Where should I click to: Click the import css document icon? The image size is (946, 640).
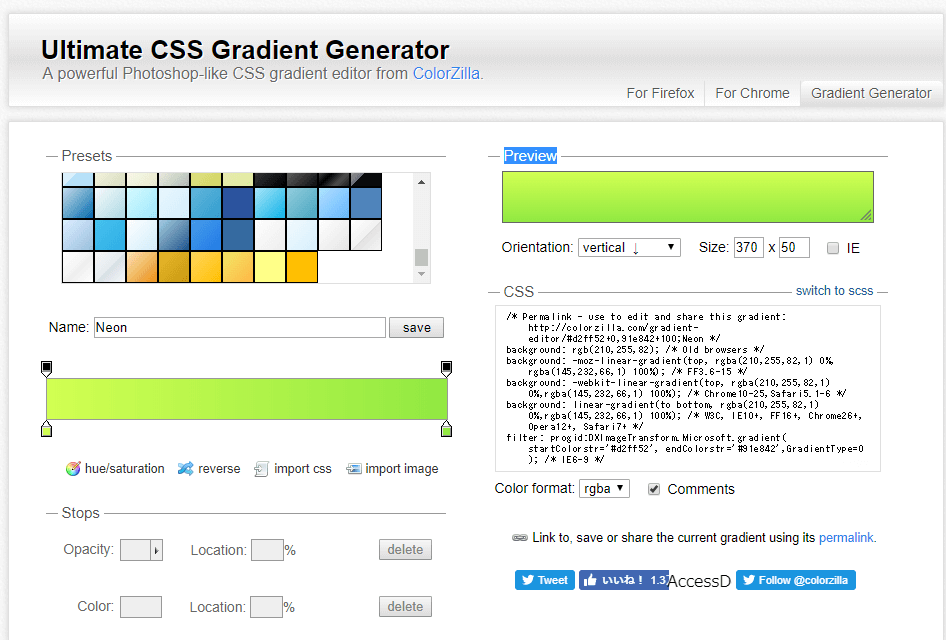coord(261,469)
